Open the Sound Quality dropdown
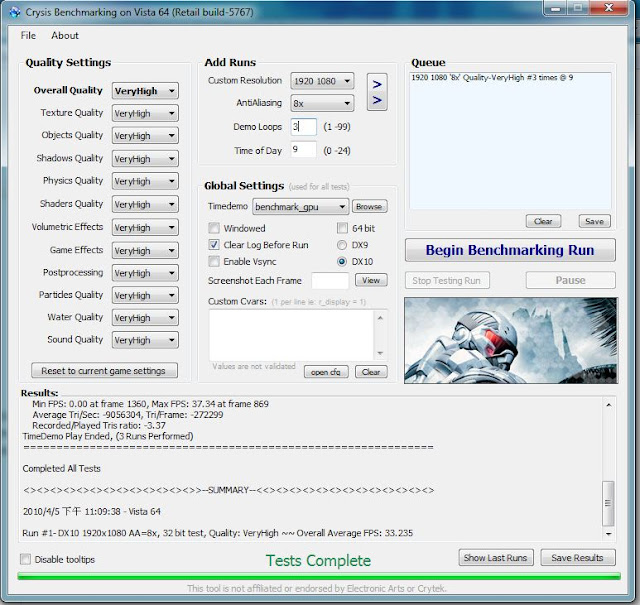Screen dimensions: 640x605 [x=145, y=340]
